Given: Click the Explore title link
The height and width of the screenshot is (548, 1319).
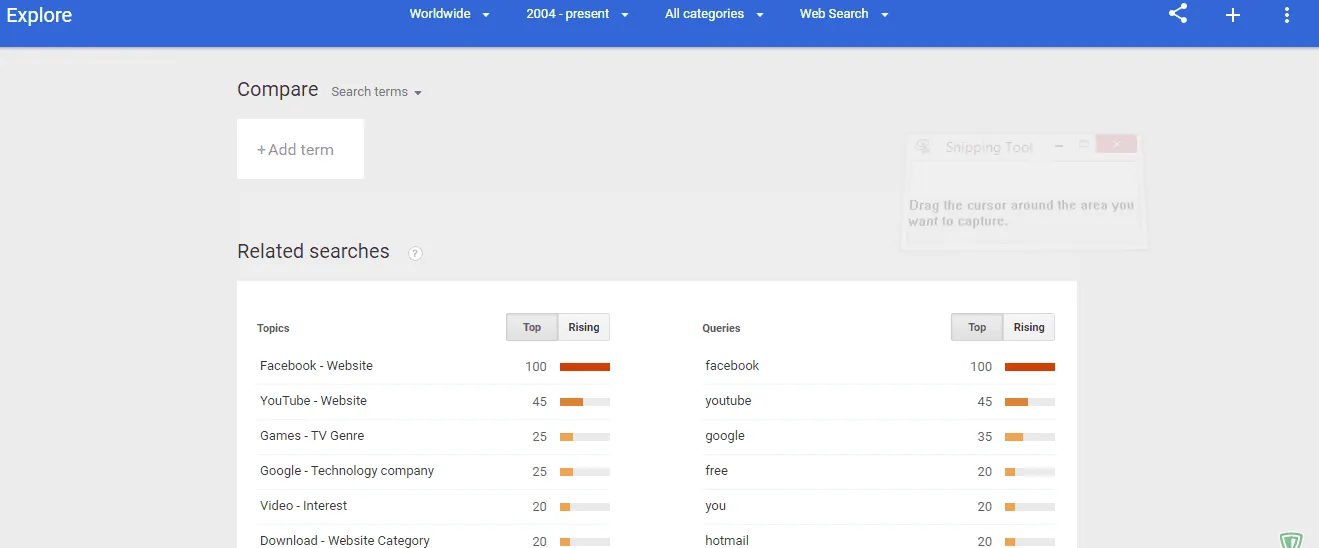Looking at the screenshot, I should (x=39, y=15).
